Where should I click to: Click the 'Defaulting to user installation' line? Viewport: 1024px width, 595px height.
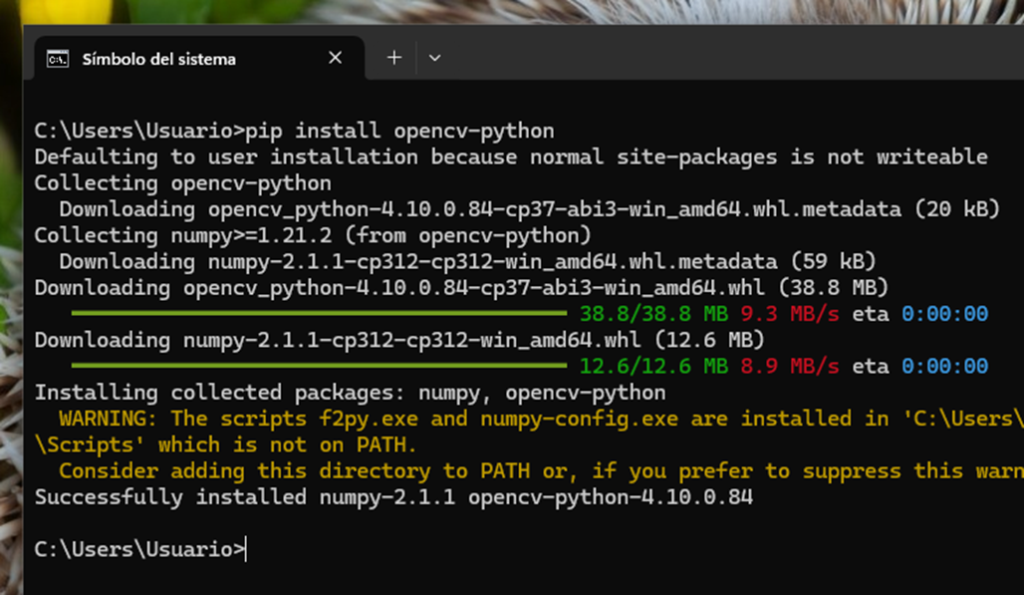tap(511, 157)
